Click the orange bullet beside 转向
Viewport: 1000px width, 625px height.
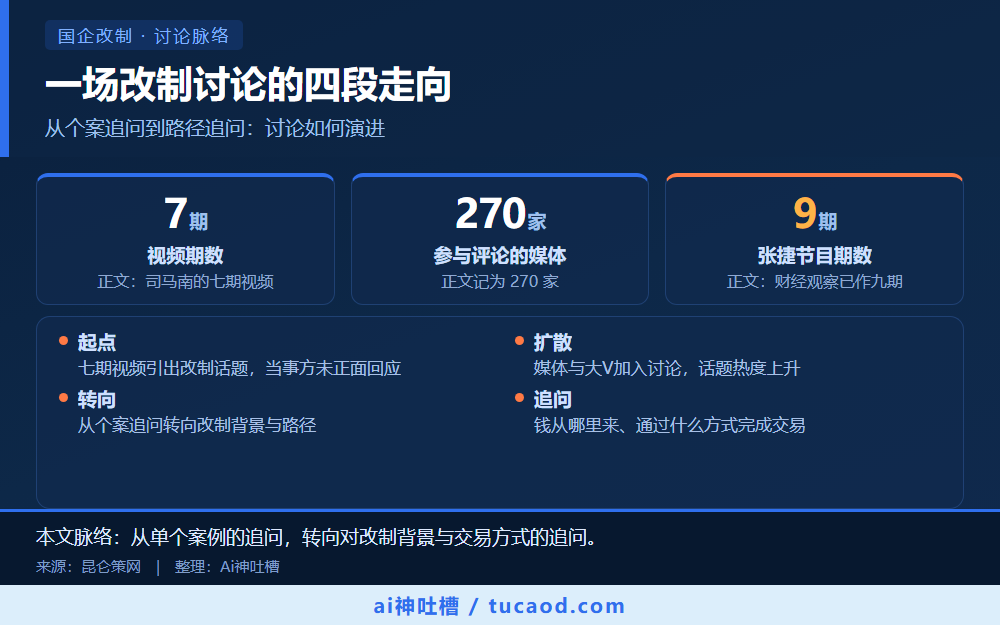click(63, 398)
